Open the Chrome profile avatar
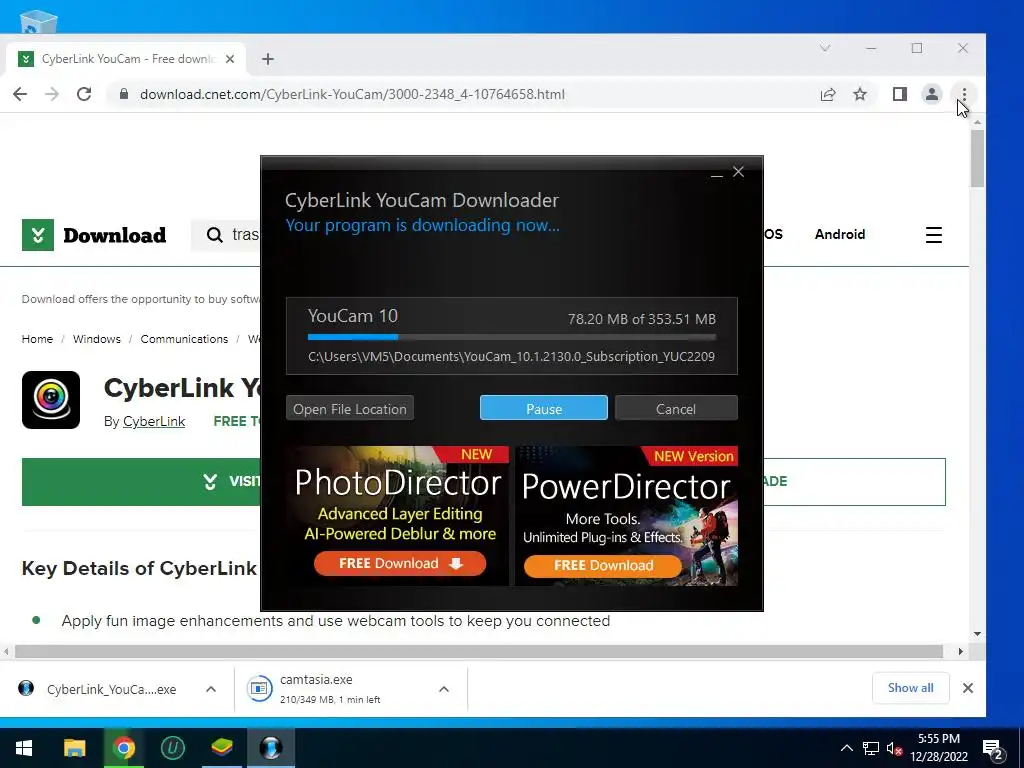This screenshot has height=768, width=1024. [x=932, y=94]
